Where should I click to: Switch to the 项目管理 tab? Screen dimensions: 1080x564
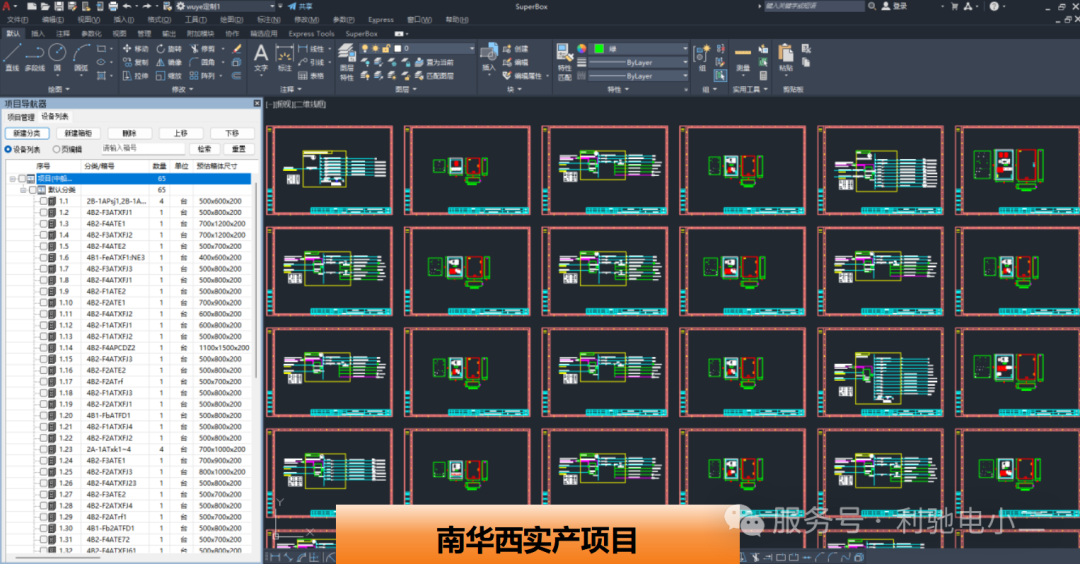[21, 117]
